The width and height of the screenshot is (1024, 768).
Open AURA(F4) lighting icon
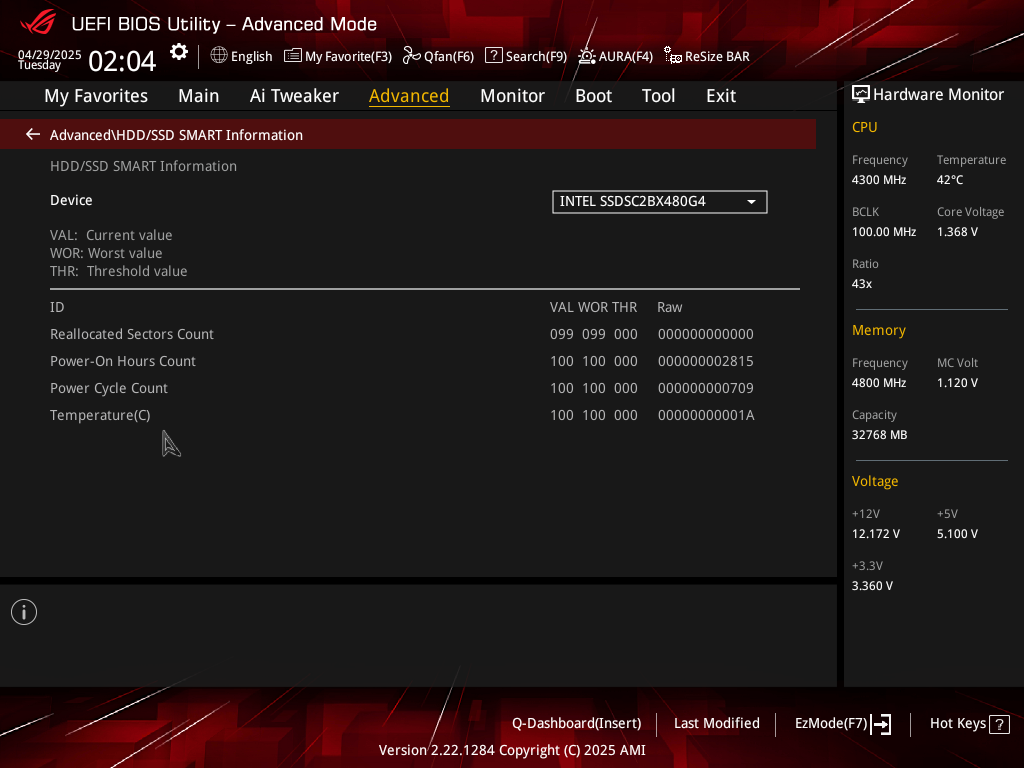pyautogui.click(x=586, y=56)
